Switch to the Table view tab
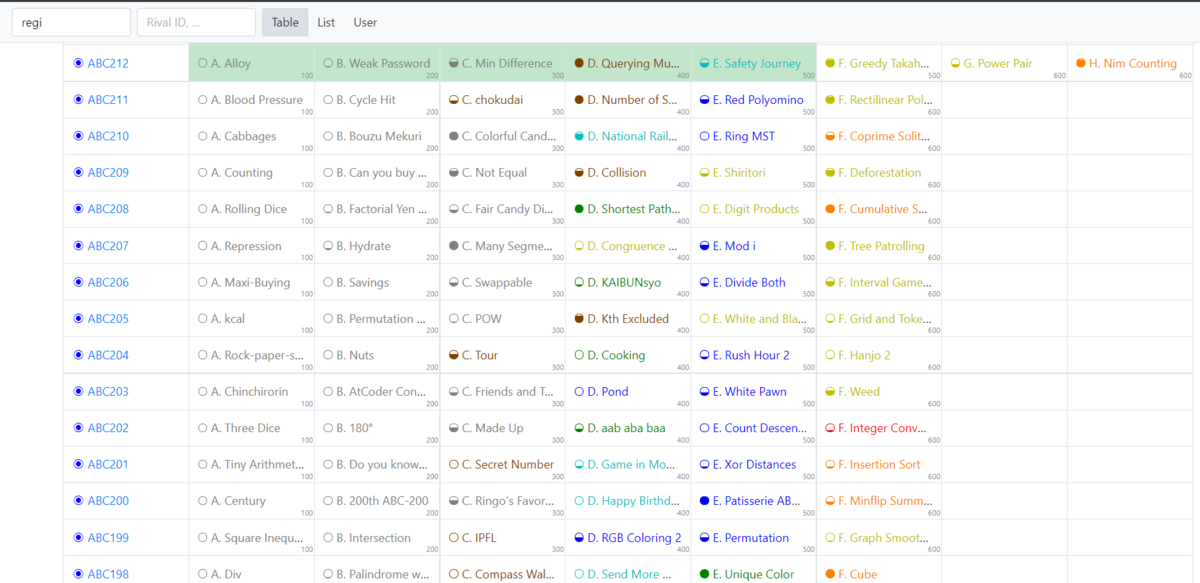The width and height of the screenshot is (1200, 583). click(285, 22)
